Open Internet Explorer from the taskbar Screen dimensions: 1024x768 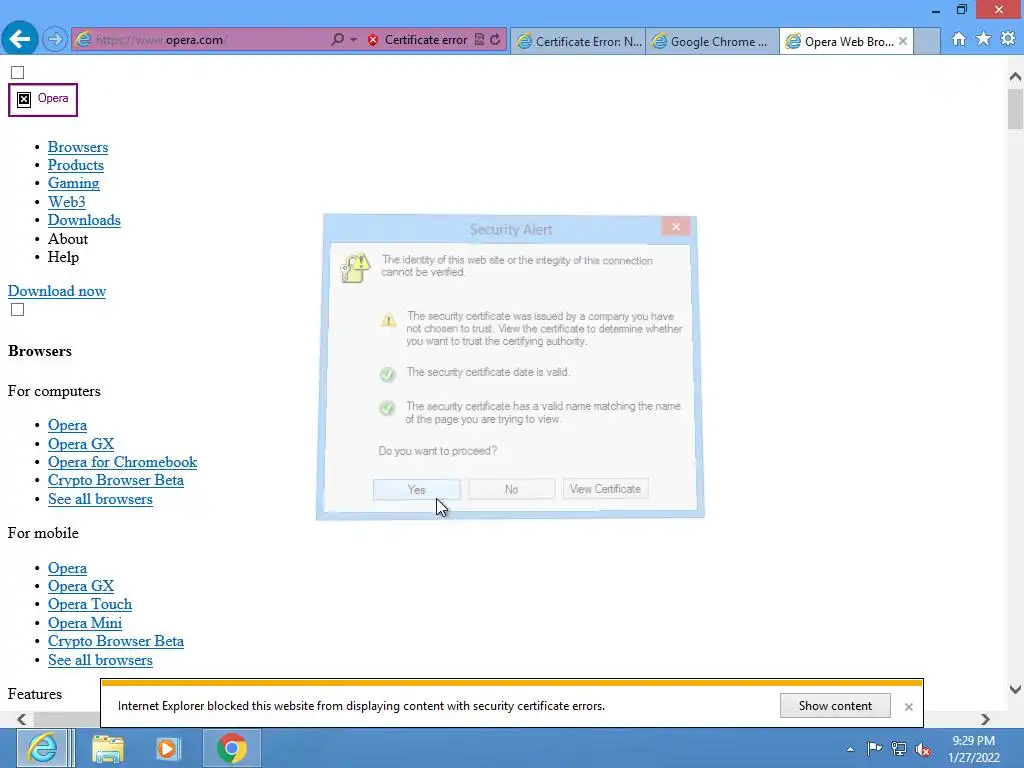pos(42,748)
